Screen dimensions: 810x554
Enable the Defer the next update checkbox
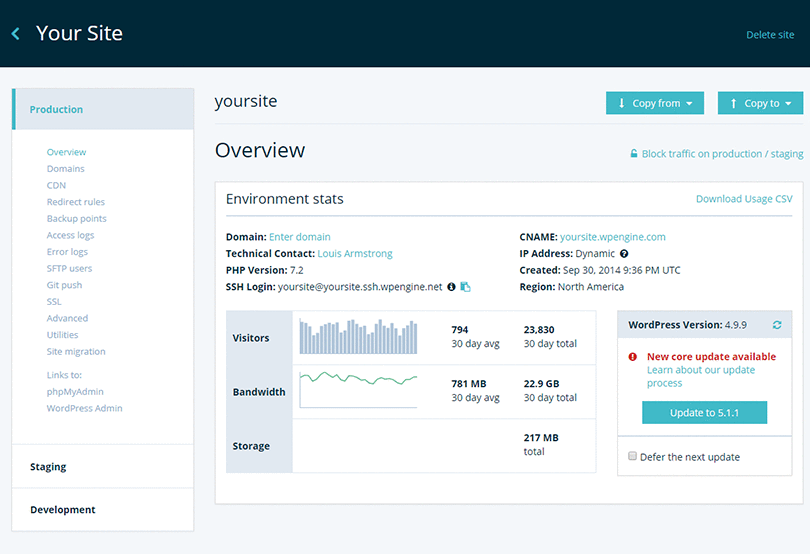[x=632, y=456]
